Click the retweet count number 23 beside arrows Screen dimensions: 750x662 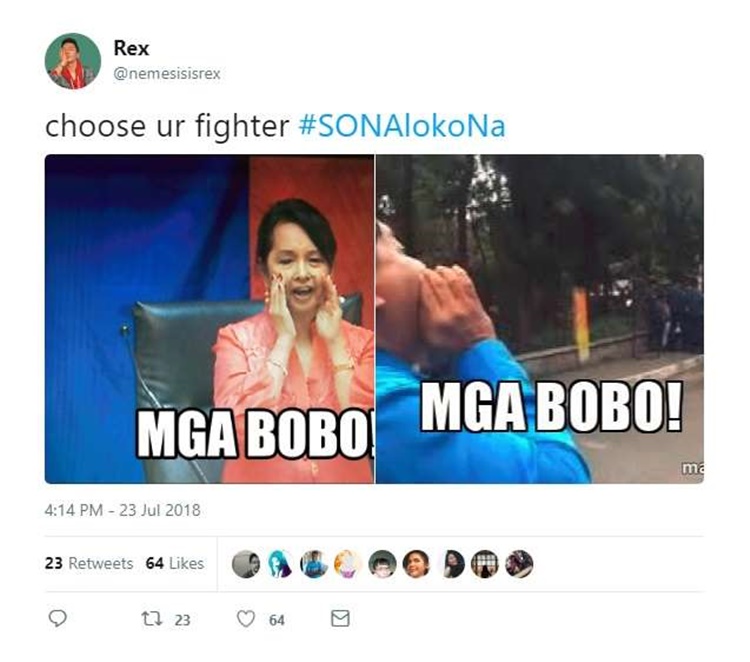tap(182, 620)
